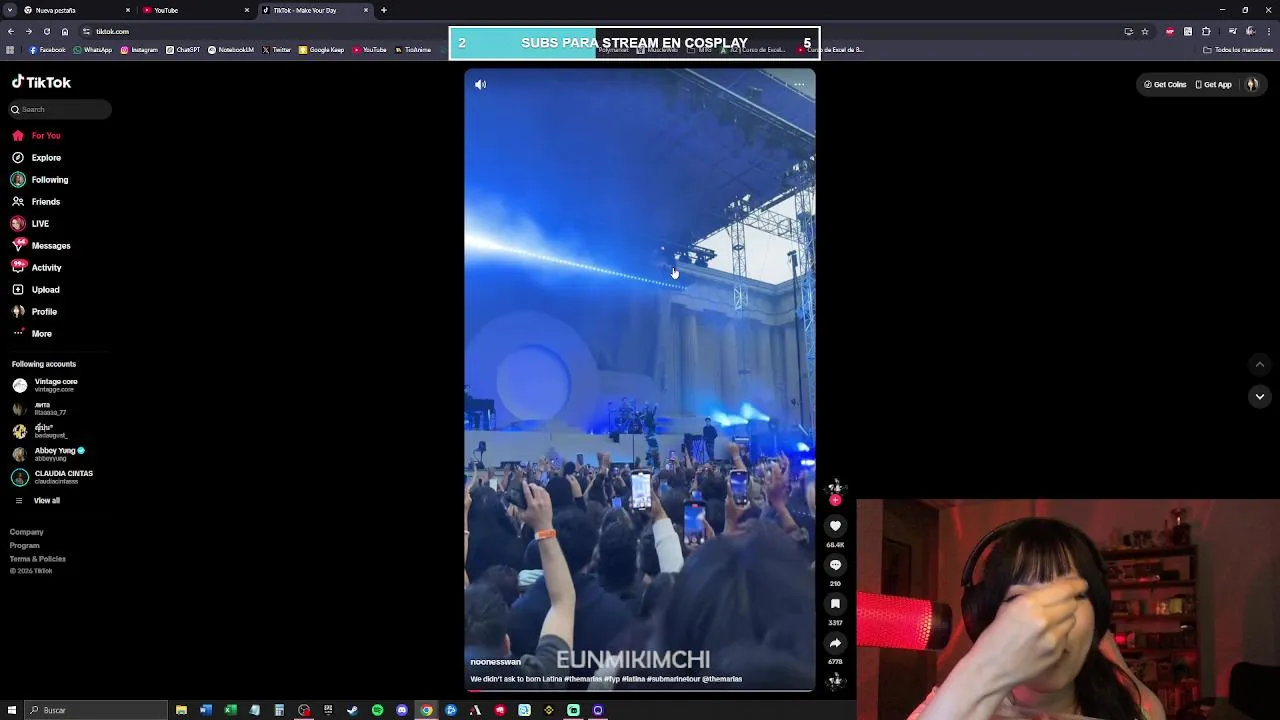Click the Get App button

(1214, 85)
